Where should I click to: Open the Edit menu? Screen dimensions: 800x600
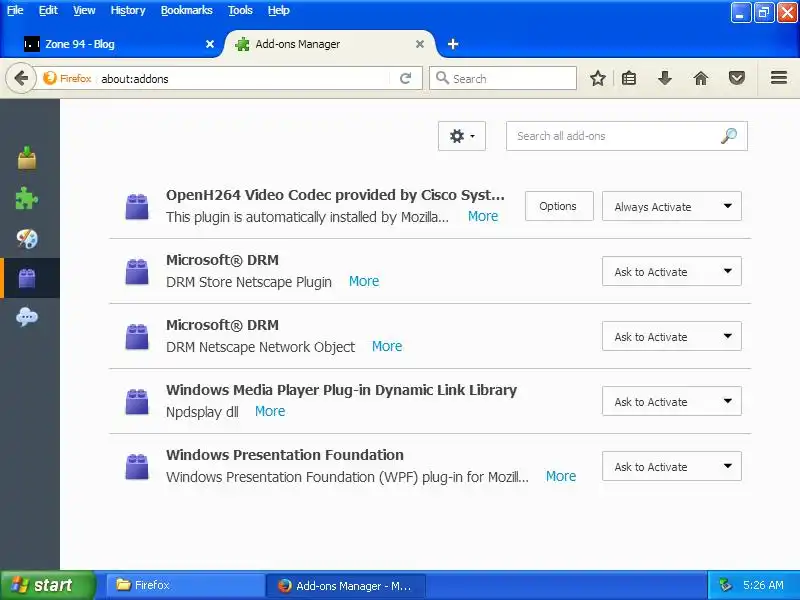point(48,10)
